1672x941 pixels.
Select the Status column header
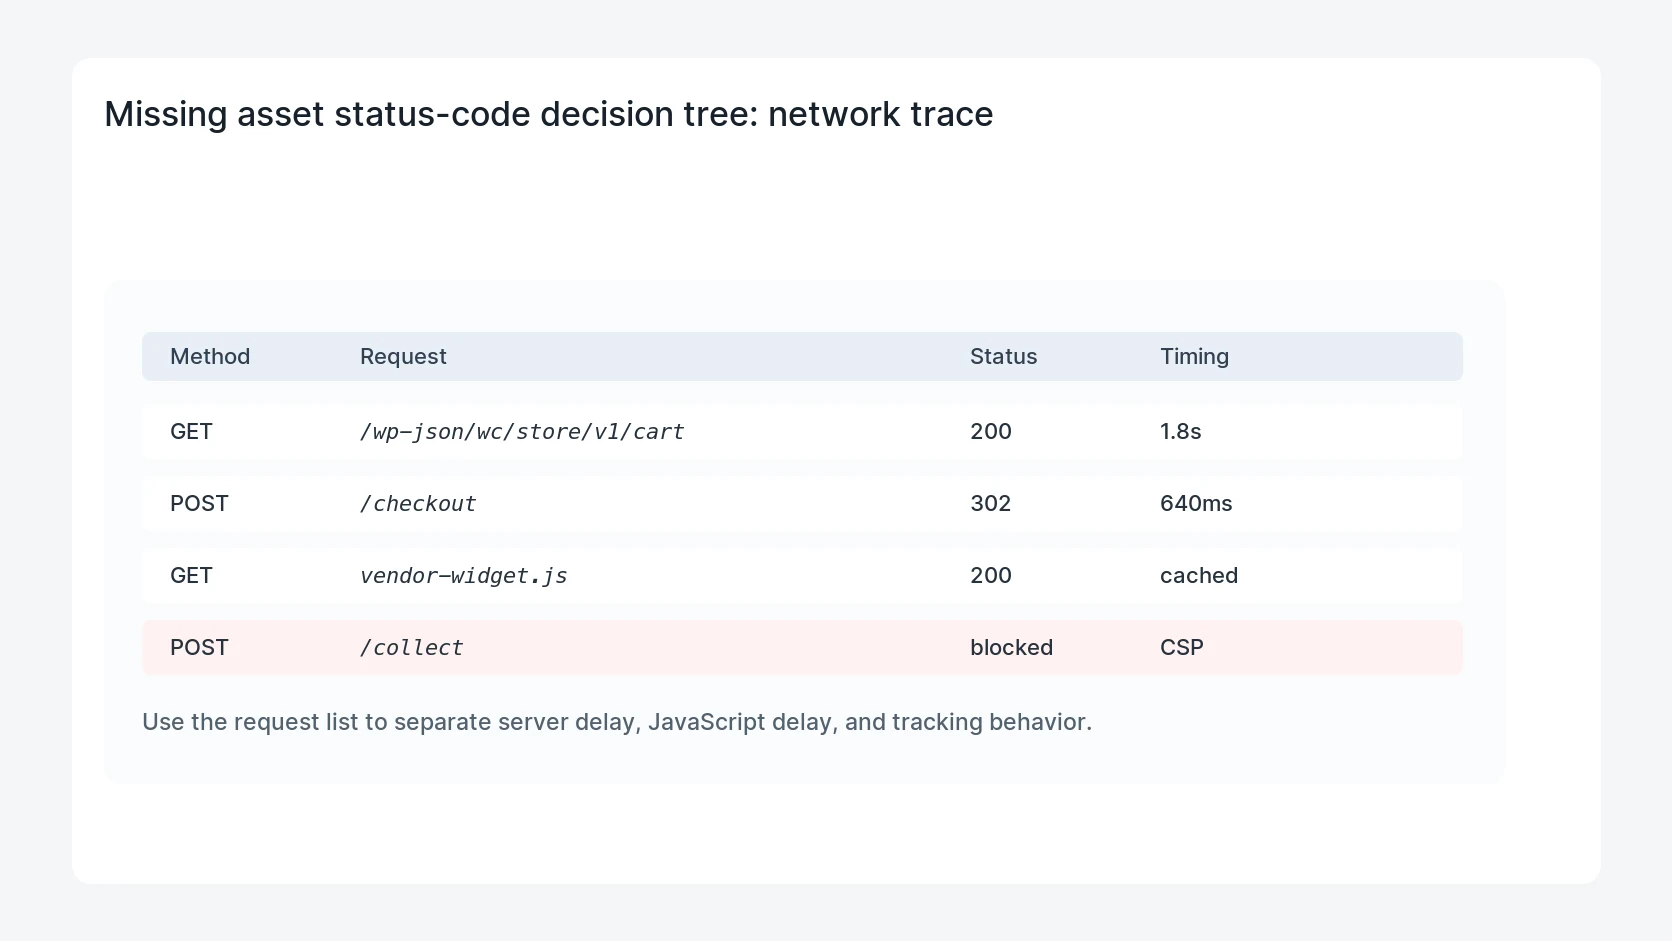coord(1003,357)
